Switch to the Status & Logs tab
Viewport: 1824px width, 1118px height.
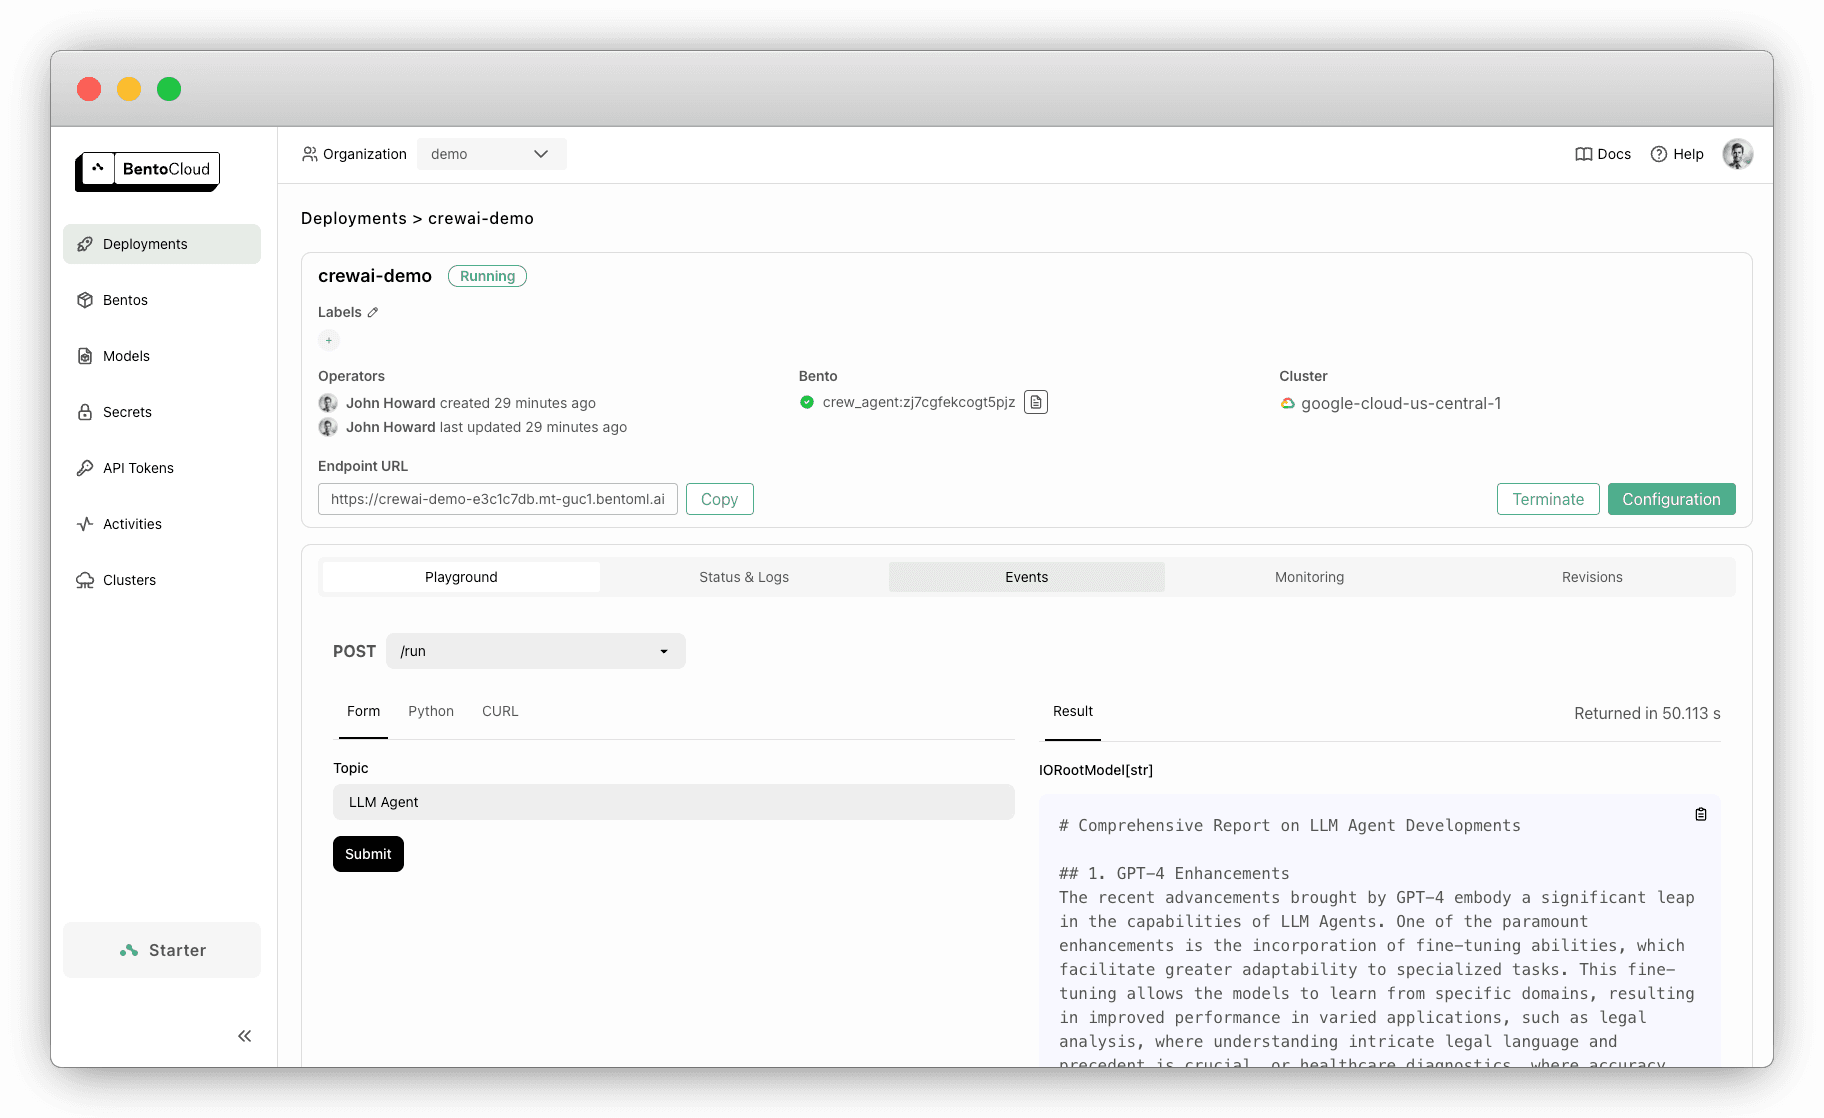(x=744, y=577)
